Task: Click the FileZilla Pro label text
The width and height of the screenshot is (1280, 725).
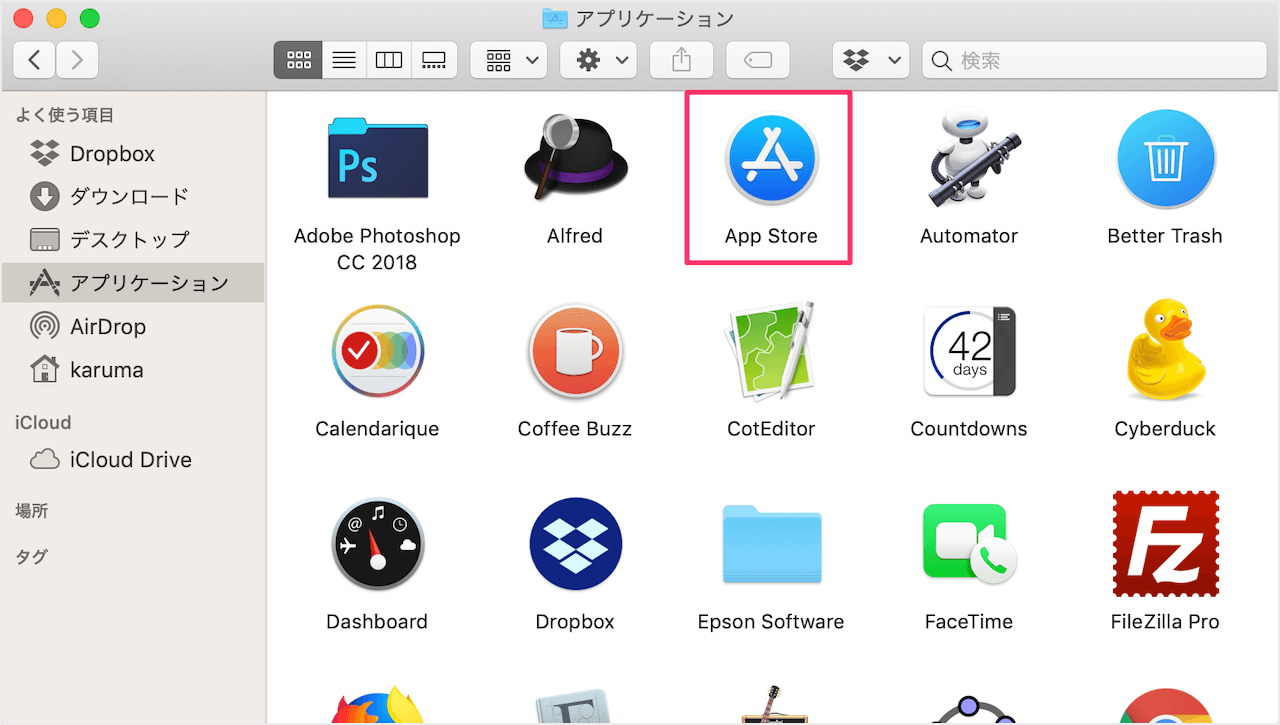Action: (x=1165, y=621)
